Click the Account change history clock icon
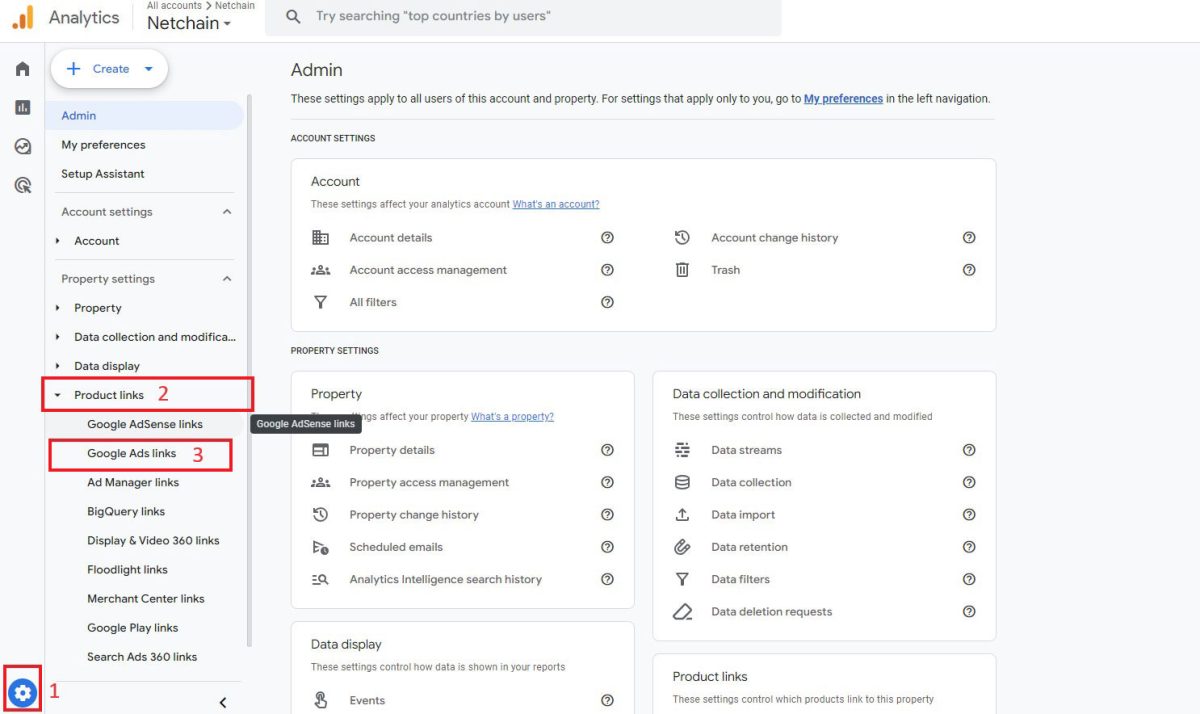The height and width of the screenshot is (714, 1200). pyautogui.click(x=682, y=238)
